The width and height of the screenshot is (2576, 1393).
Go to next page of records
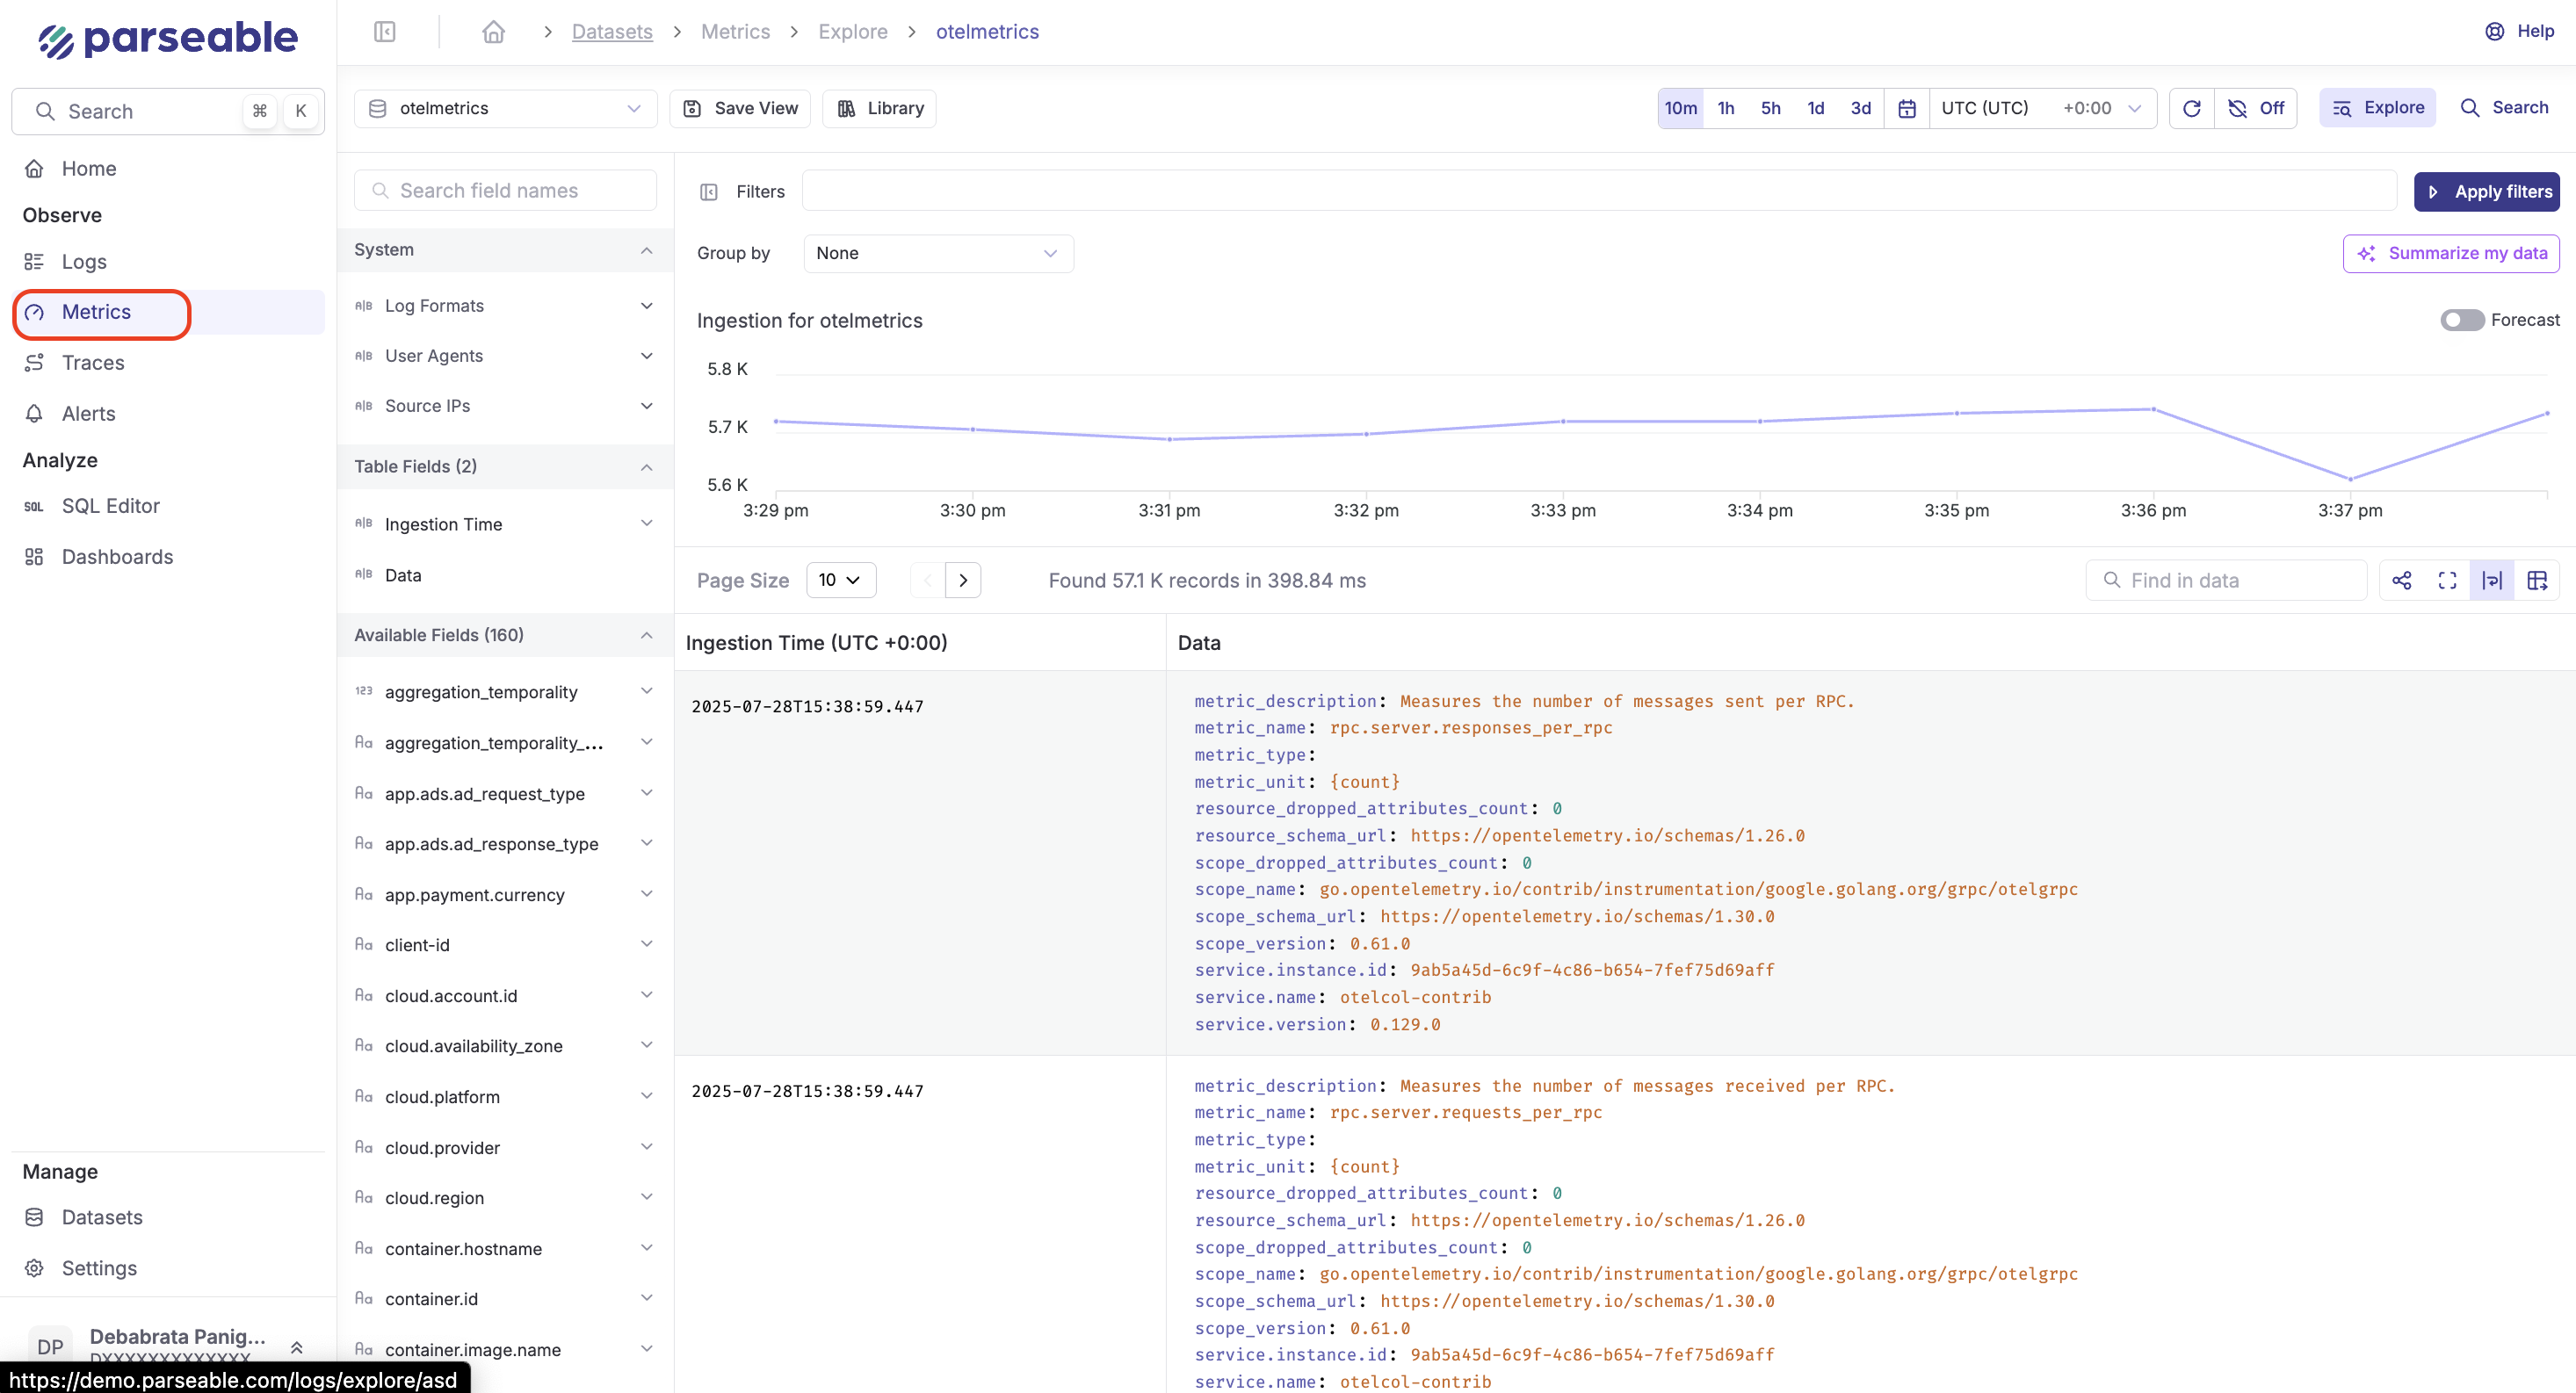pyautogui.click(x=962, y=580)
